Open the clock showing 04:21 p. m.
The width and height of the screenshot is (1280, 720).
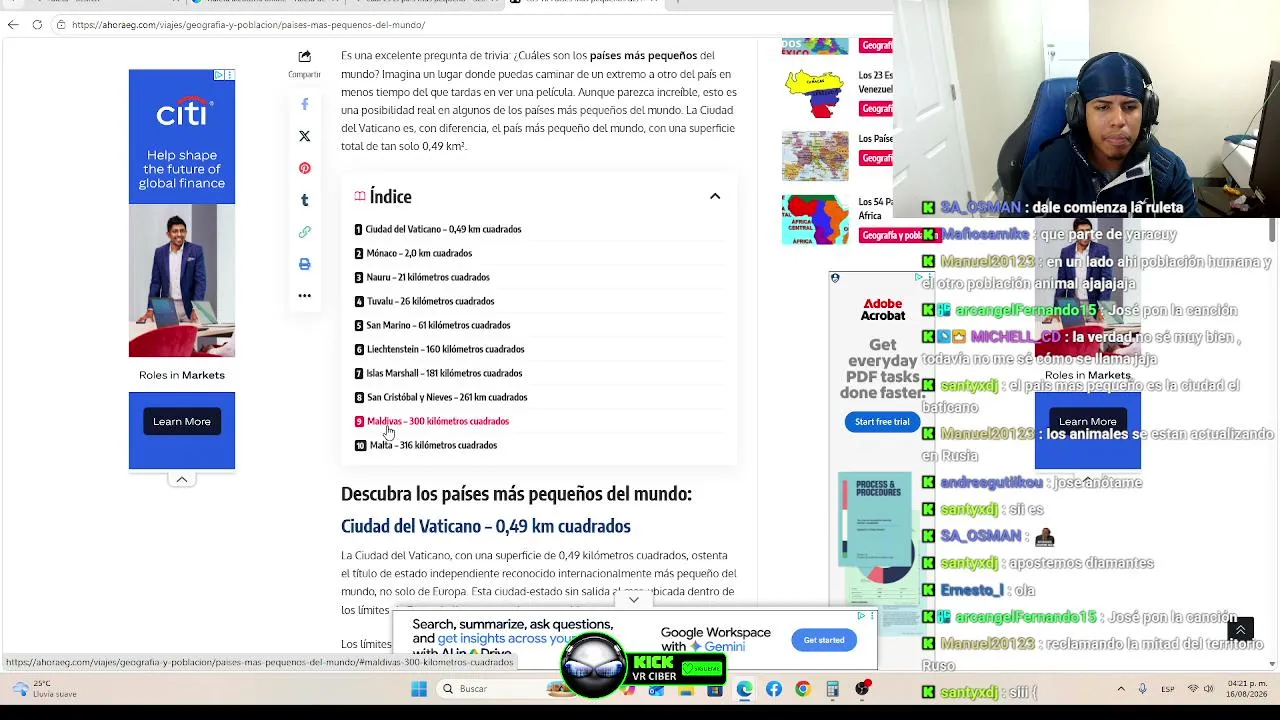1248,689
